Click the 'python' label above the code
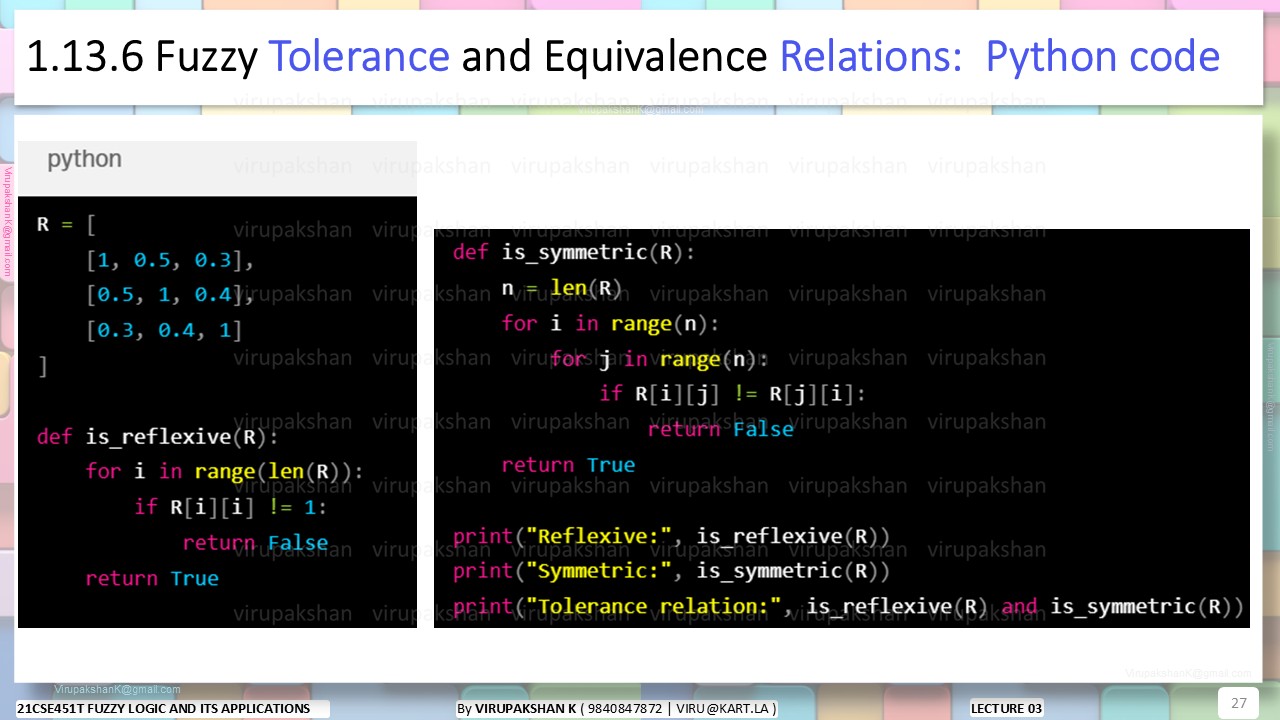This screenshot has height=720, width=1280. [x=84, y=159]
